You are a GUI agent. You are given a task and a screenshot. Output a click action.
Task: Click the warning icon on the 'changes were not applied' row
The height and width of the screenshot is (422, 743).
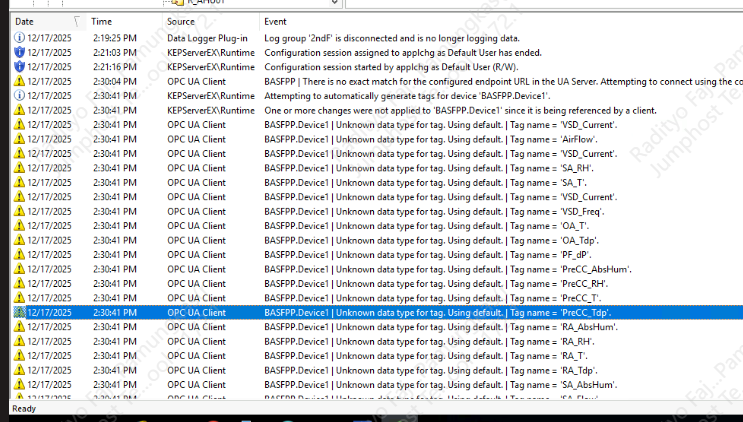(19, 110)
